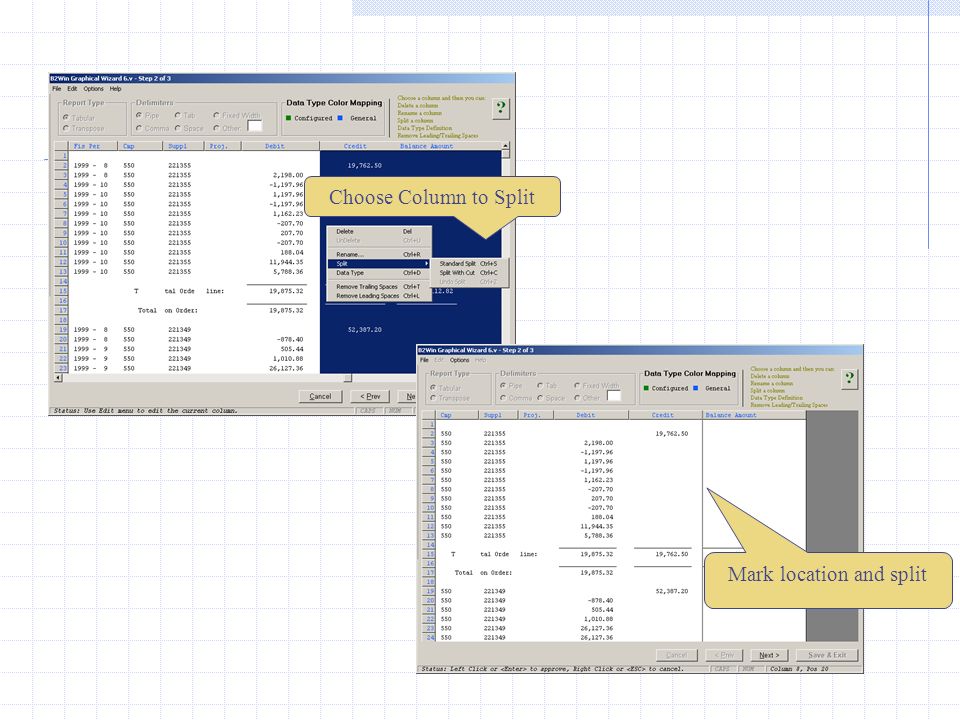Expand the Split submenu entry

pyautogui.click(x=378, y=263)
